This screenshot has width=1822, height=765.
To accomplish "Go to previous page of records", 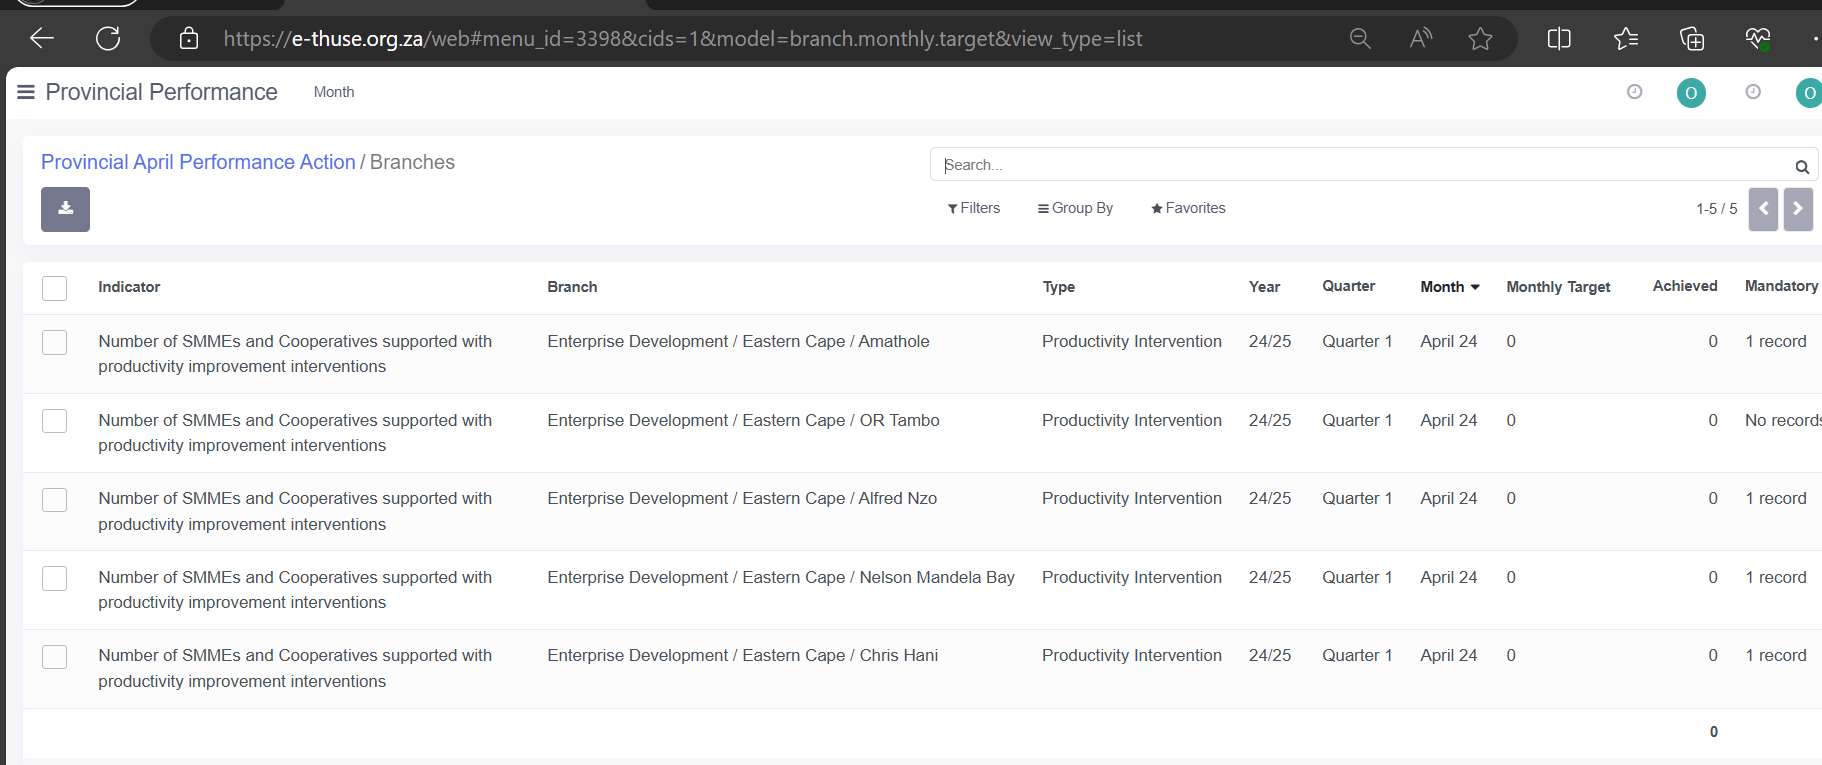I will pos(1763,209).
